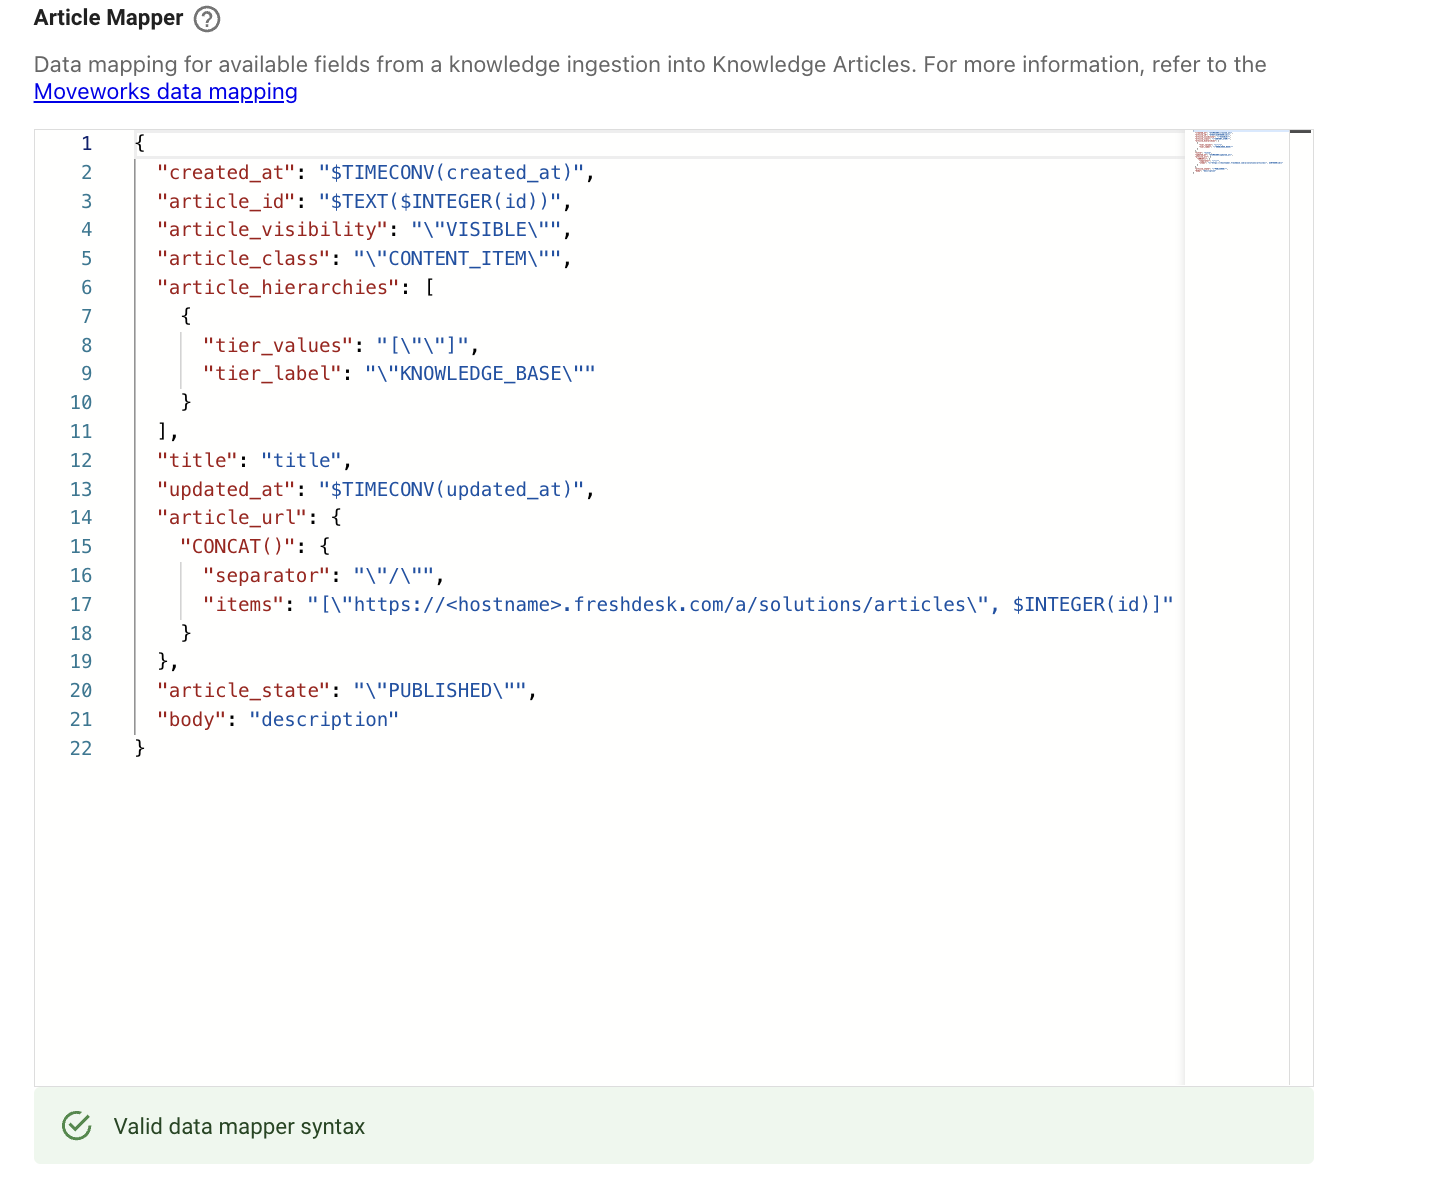Click the "updated_at" key

(226, 490)
